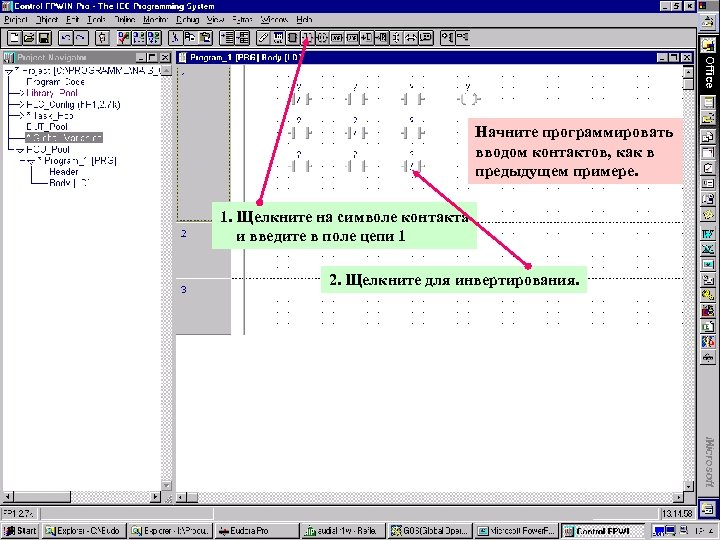The height and width of the screenshot is (540, 720).
Task: Click editor vertical scrollbar down arrow
Action: (688, 486)
